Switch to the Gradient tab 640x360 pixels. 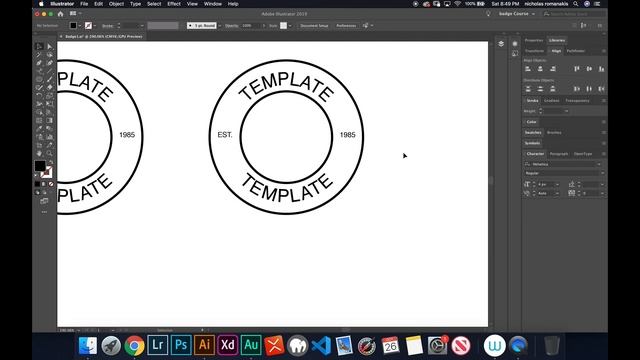(x=551, y=100)
